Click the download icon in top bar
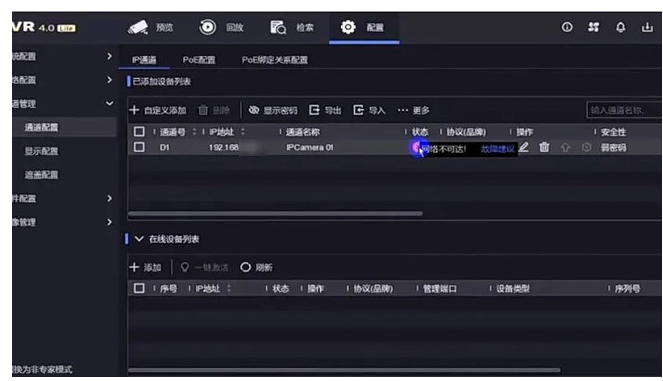Viewport: 663px width, 381px height. click(x=647, y=27)
